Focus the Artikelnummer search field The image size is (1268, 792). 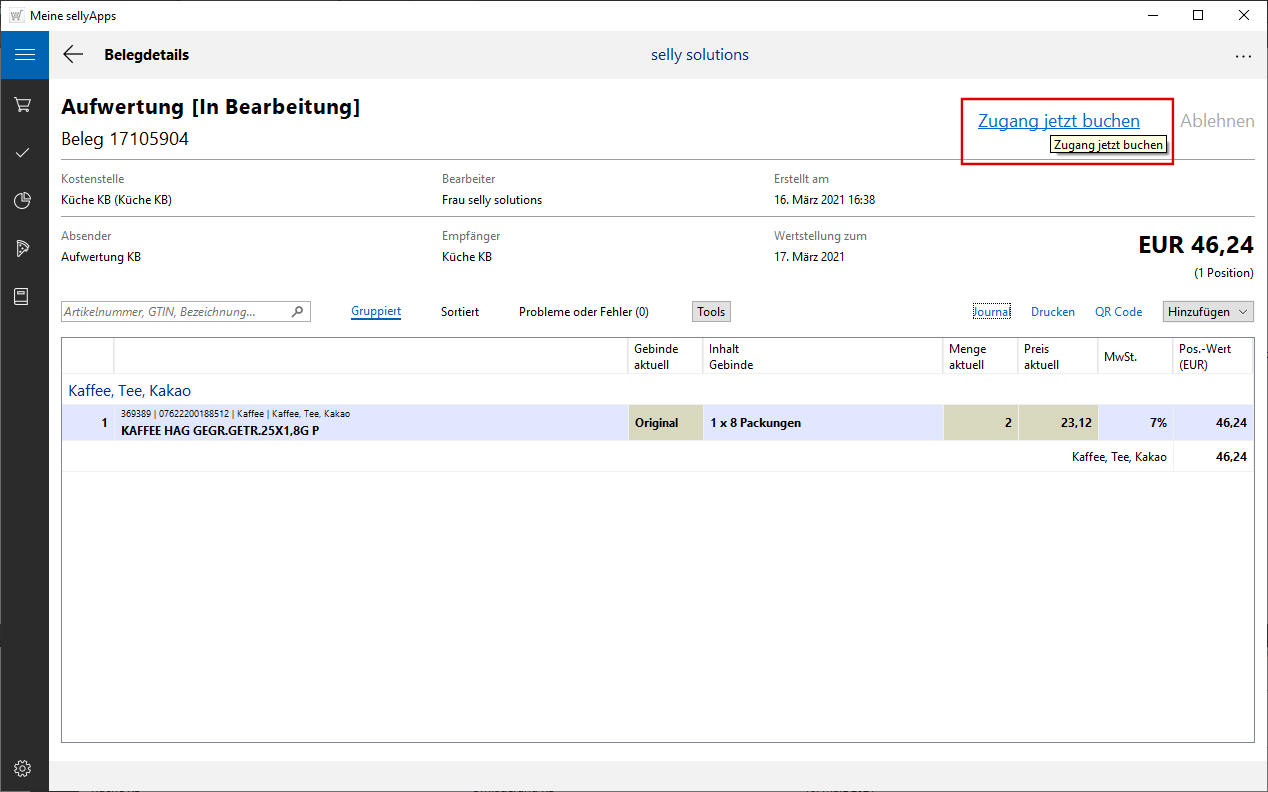point(175,312)
